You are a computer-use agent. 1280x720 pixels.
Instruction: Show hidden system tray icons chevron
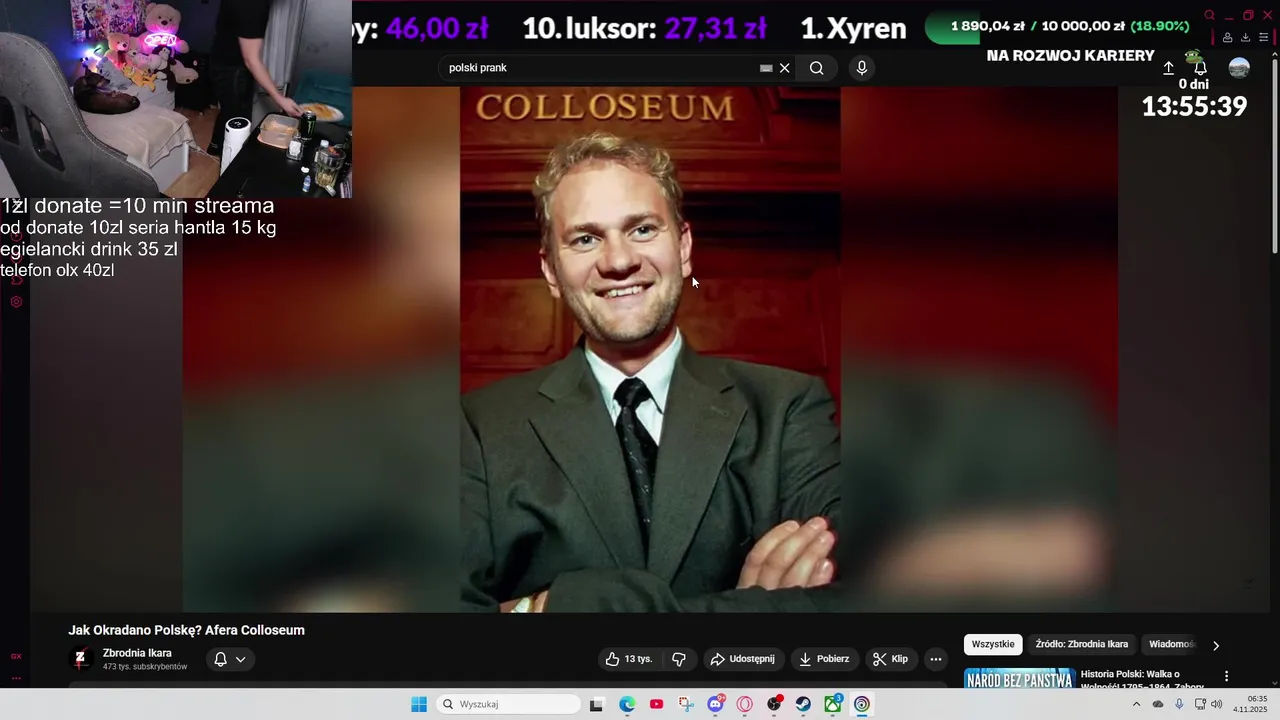pyautogui.click(x=1136, y=704)
